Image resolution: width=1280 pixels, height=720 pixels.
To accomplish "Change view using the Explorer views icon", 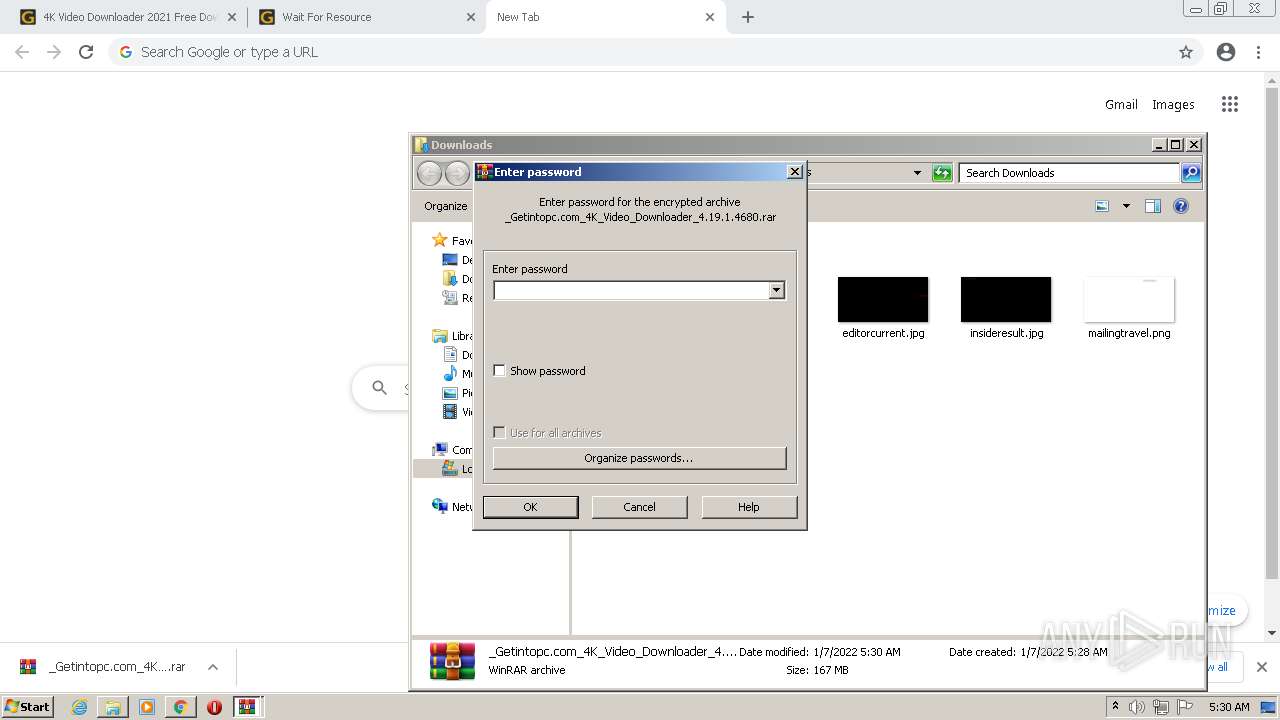I will coord(1102,206).
